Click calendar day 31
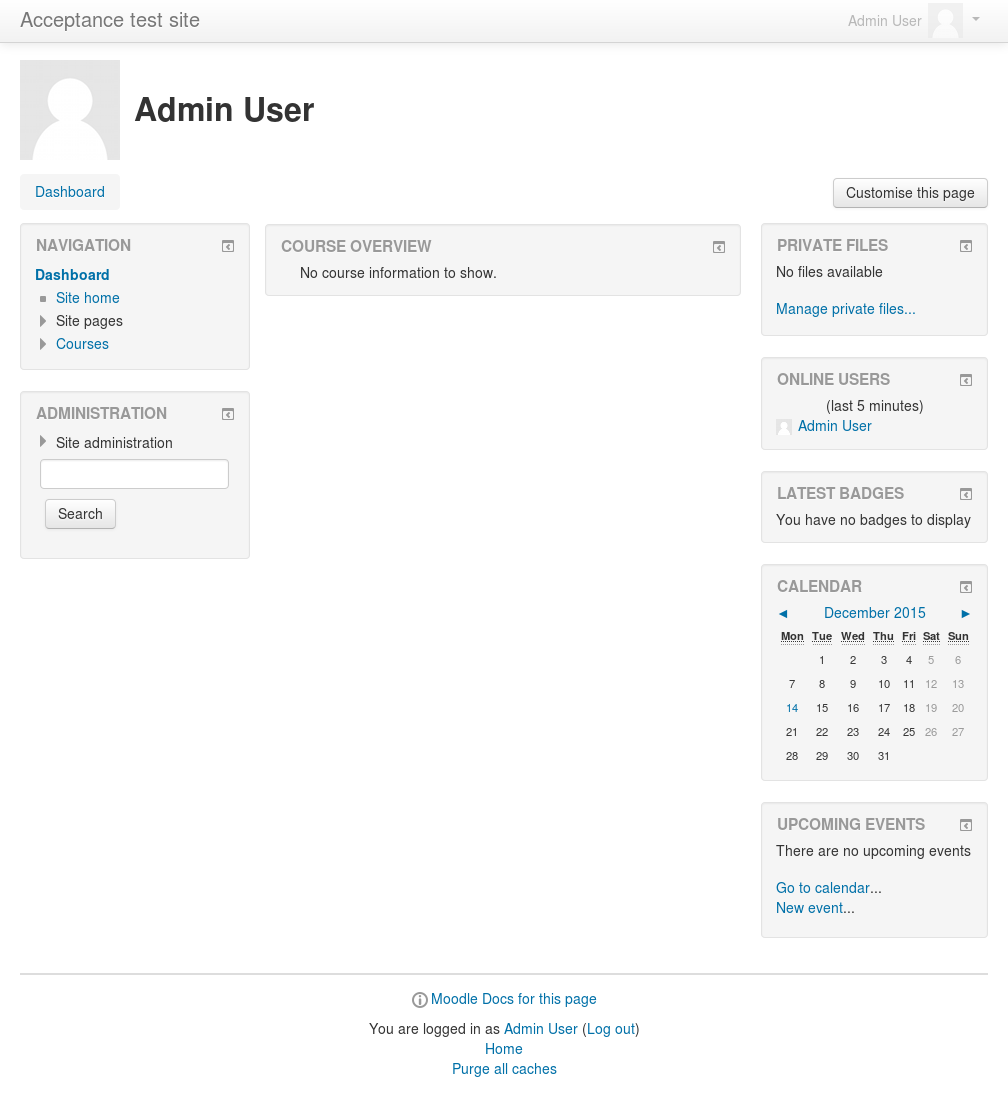 [883, 756]
